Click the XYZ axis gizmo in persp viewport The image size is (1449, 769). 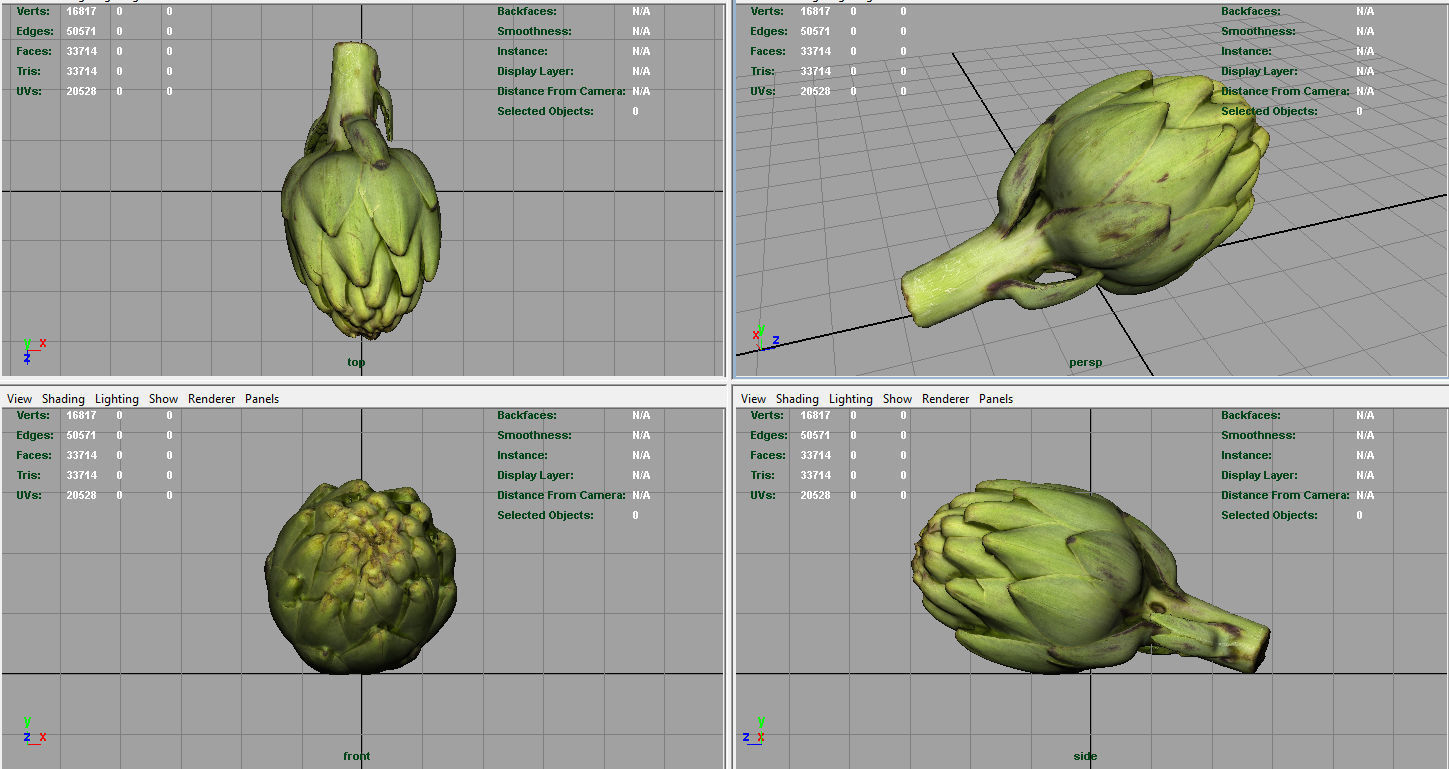click(766, 337)
